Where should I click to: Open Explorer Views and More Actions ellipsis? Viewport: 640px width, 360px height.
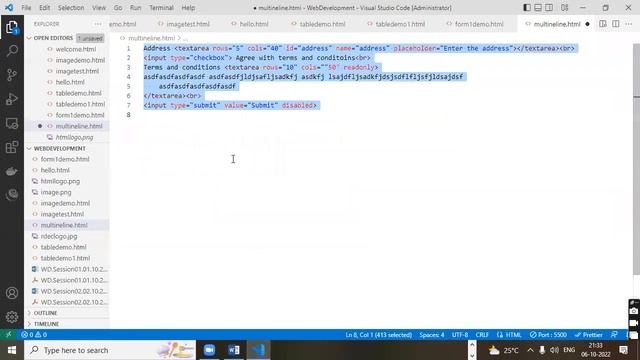pyautogui.click(x=98, y=24)
